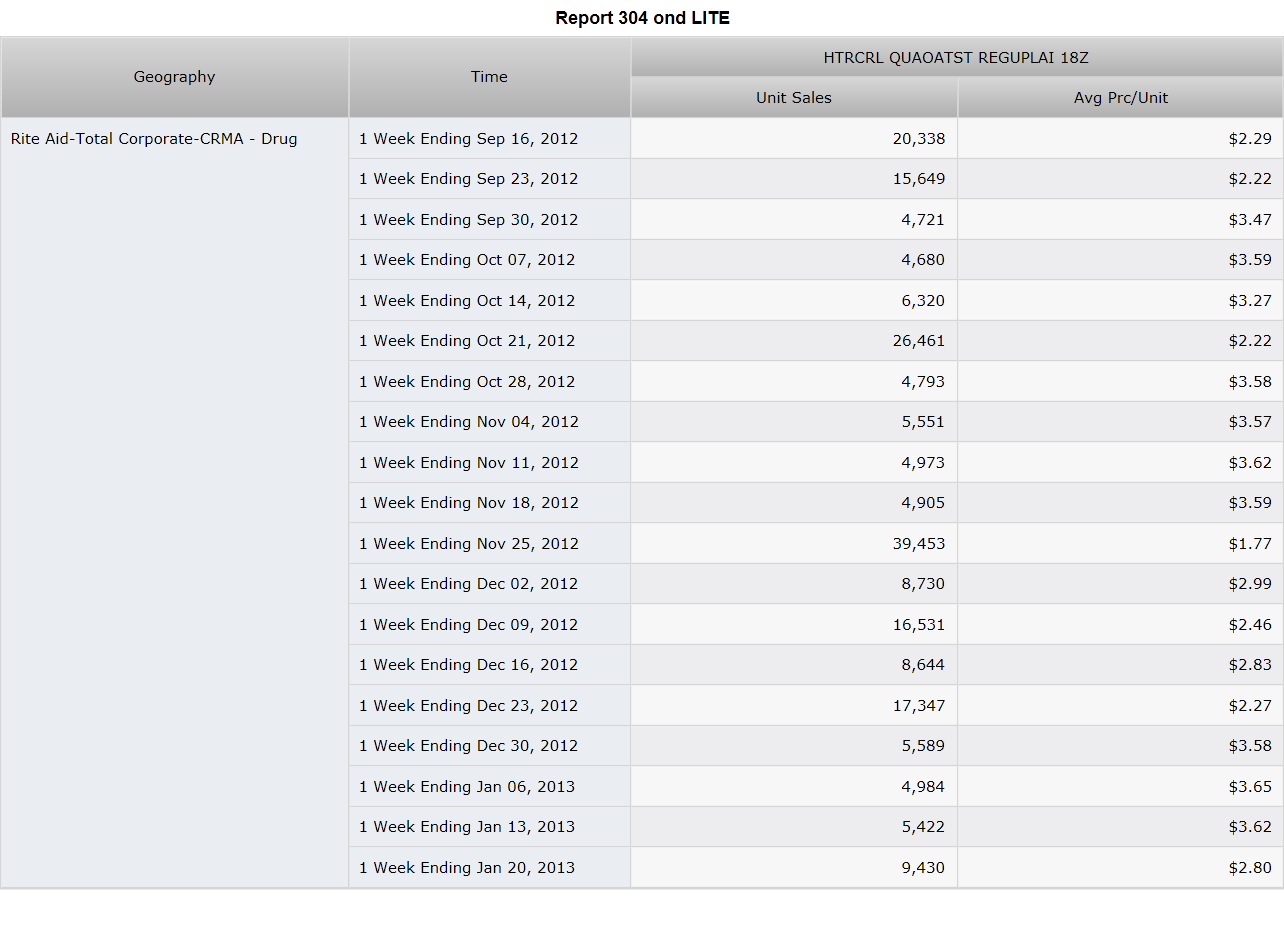Click the Avg Prc/Unit column header

point(1120,98)
